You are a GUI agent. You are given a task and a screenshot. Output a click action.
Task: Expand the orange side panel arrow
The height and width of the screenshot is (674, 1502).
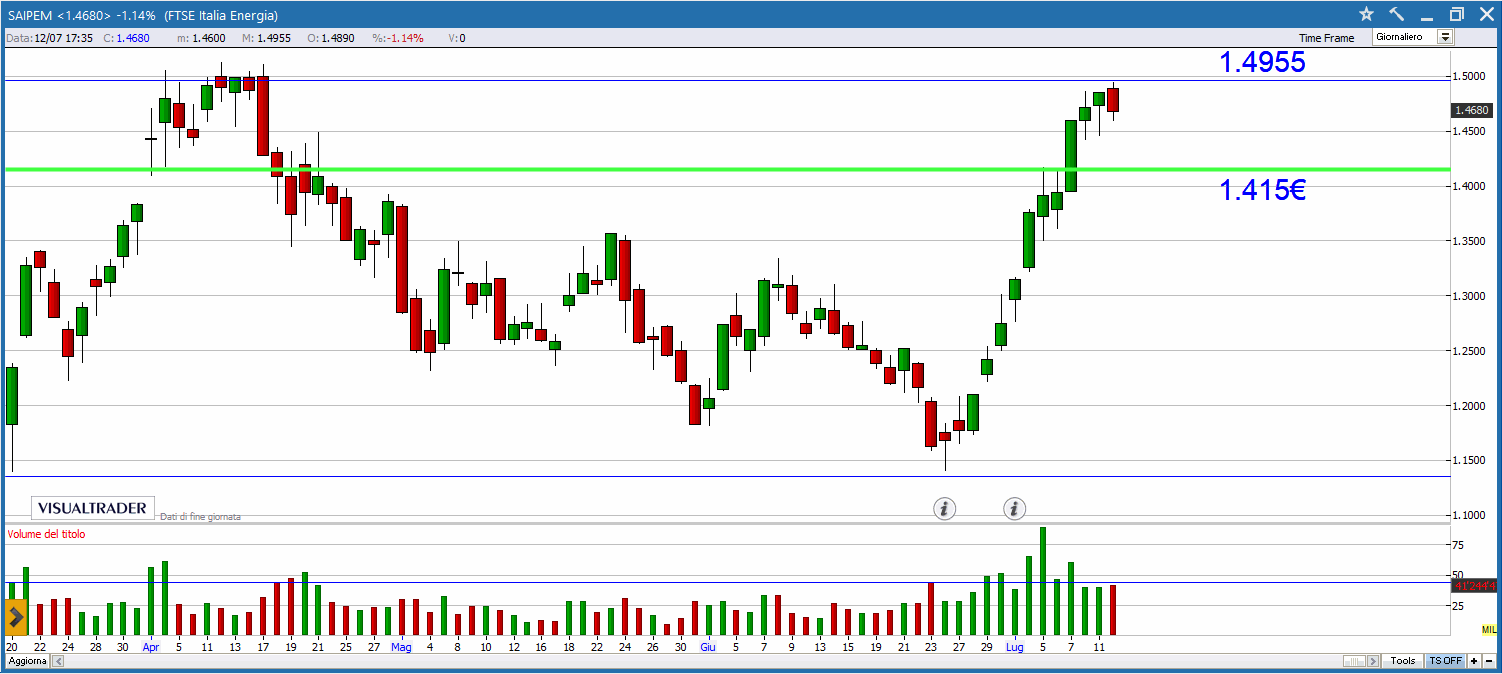[x=16, y=616]
